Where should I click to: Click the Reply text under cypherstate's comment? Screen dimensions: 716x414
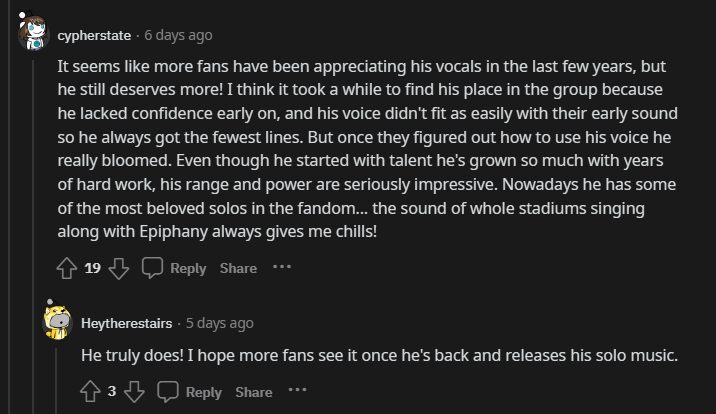pyautogui.click(x=188, y=268)
